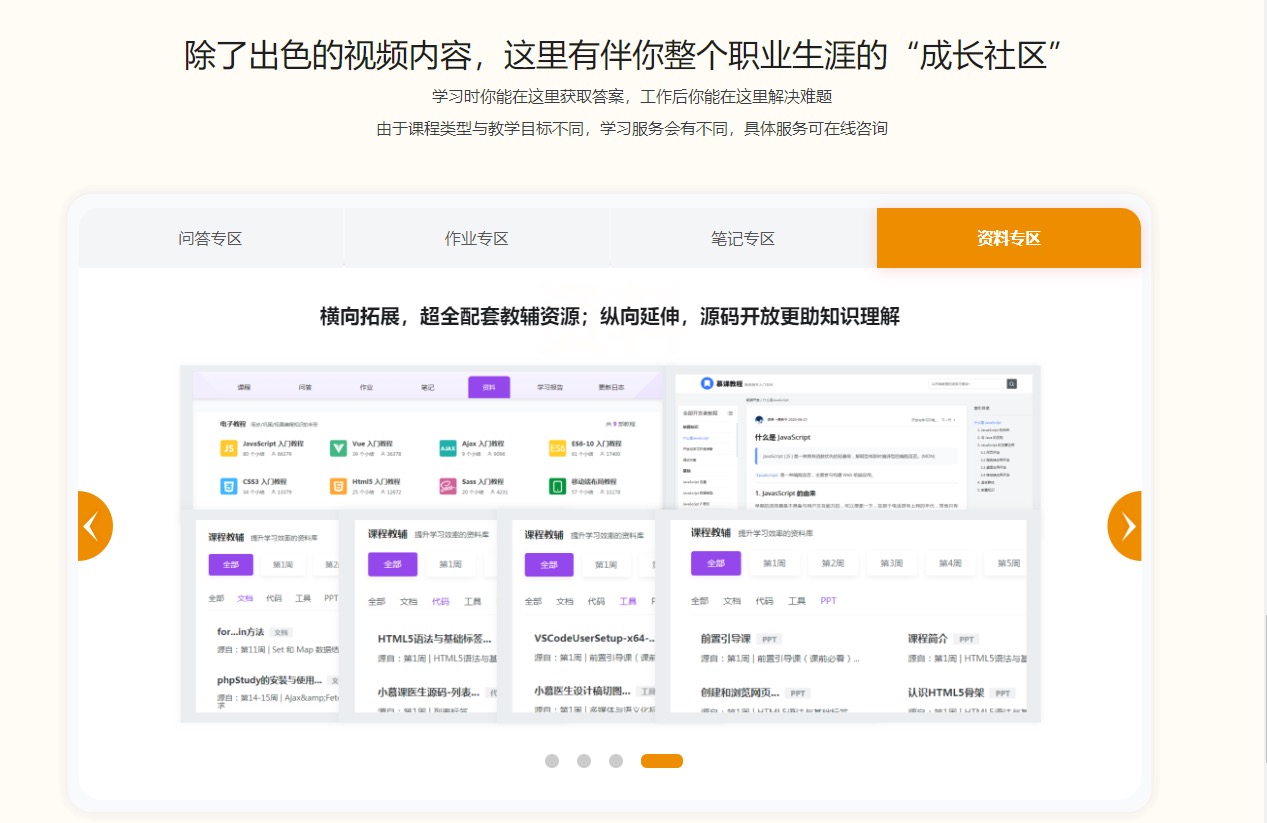Image resolution: width=1267 pixels, height=823 pixels.
Task: Click the orange Html5 tutorial icon
Action: point(338,487)
